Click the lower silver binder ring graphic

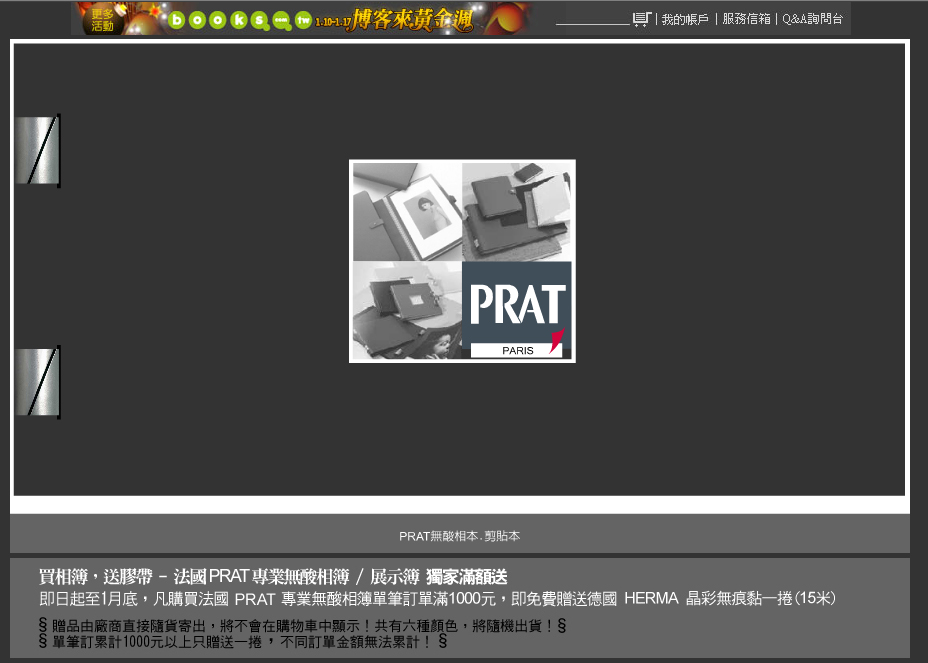click(x=37, y=382)
